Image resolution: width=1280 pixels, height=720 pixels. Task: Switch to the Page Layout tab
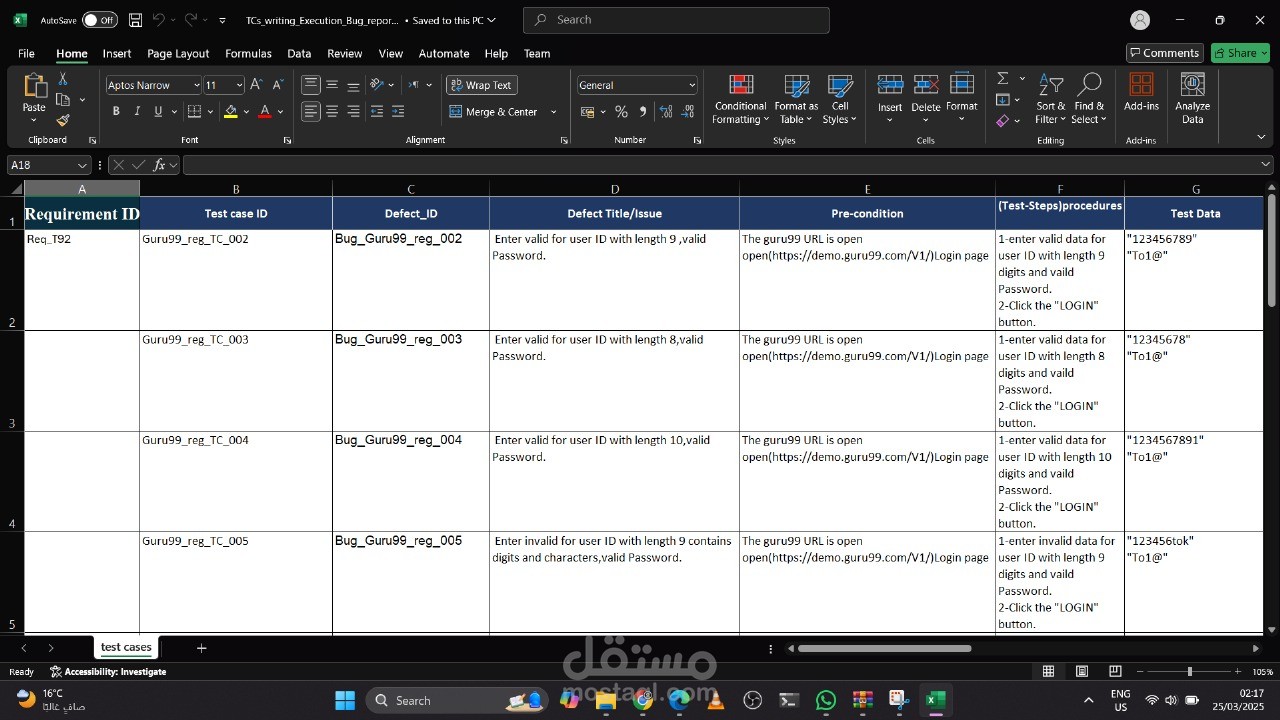pyautogui.click(x=178, y=53)
